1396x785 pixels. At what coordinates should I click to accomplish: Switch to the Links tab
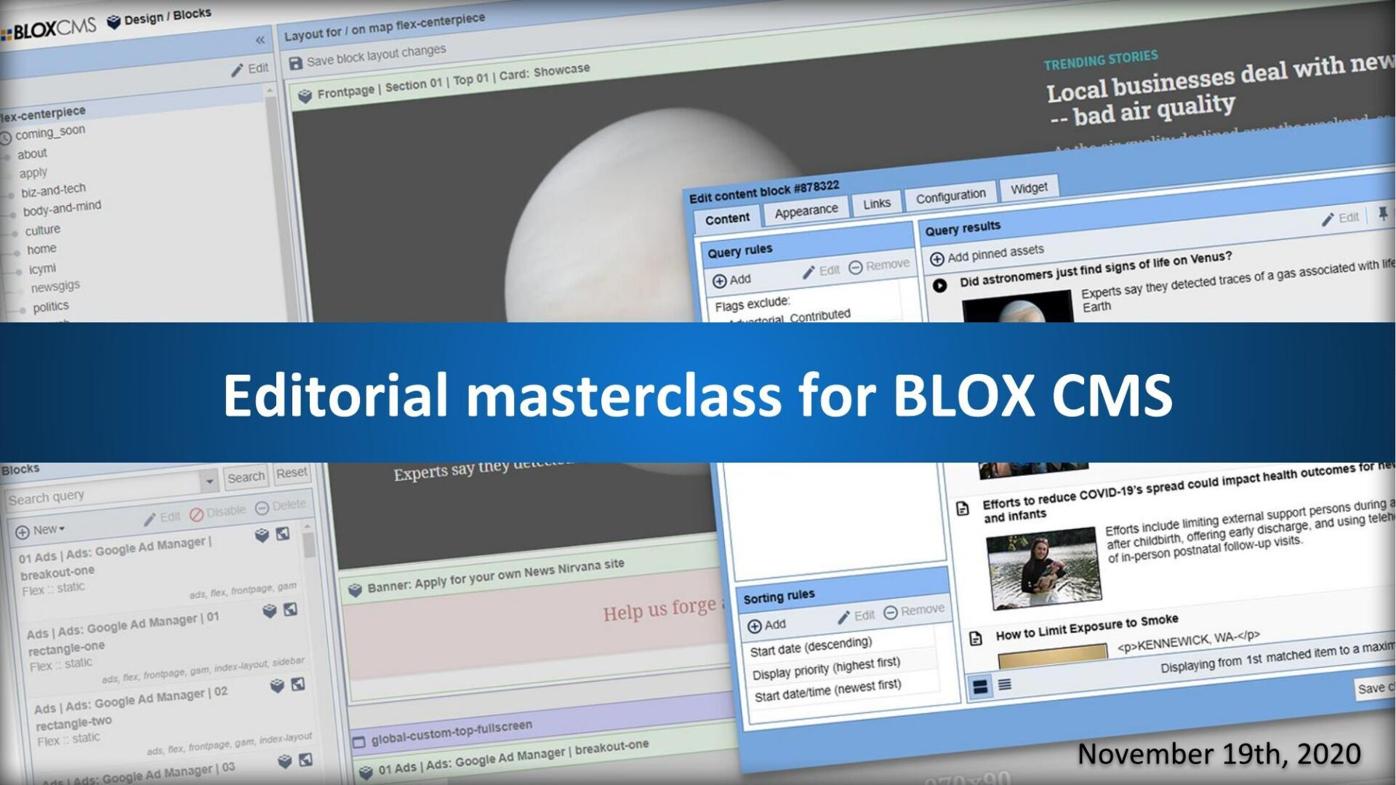[877, 204]
